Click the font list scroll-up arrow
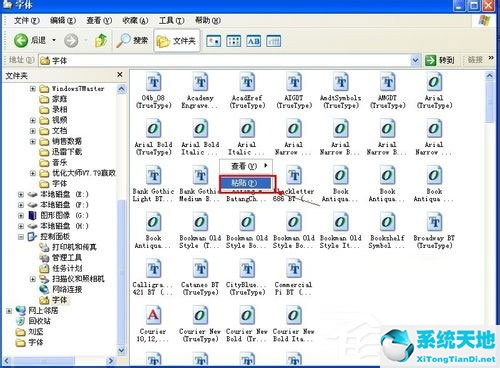Screen dimensions: 500x368 point(489,75)
